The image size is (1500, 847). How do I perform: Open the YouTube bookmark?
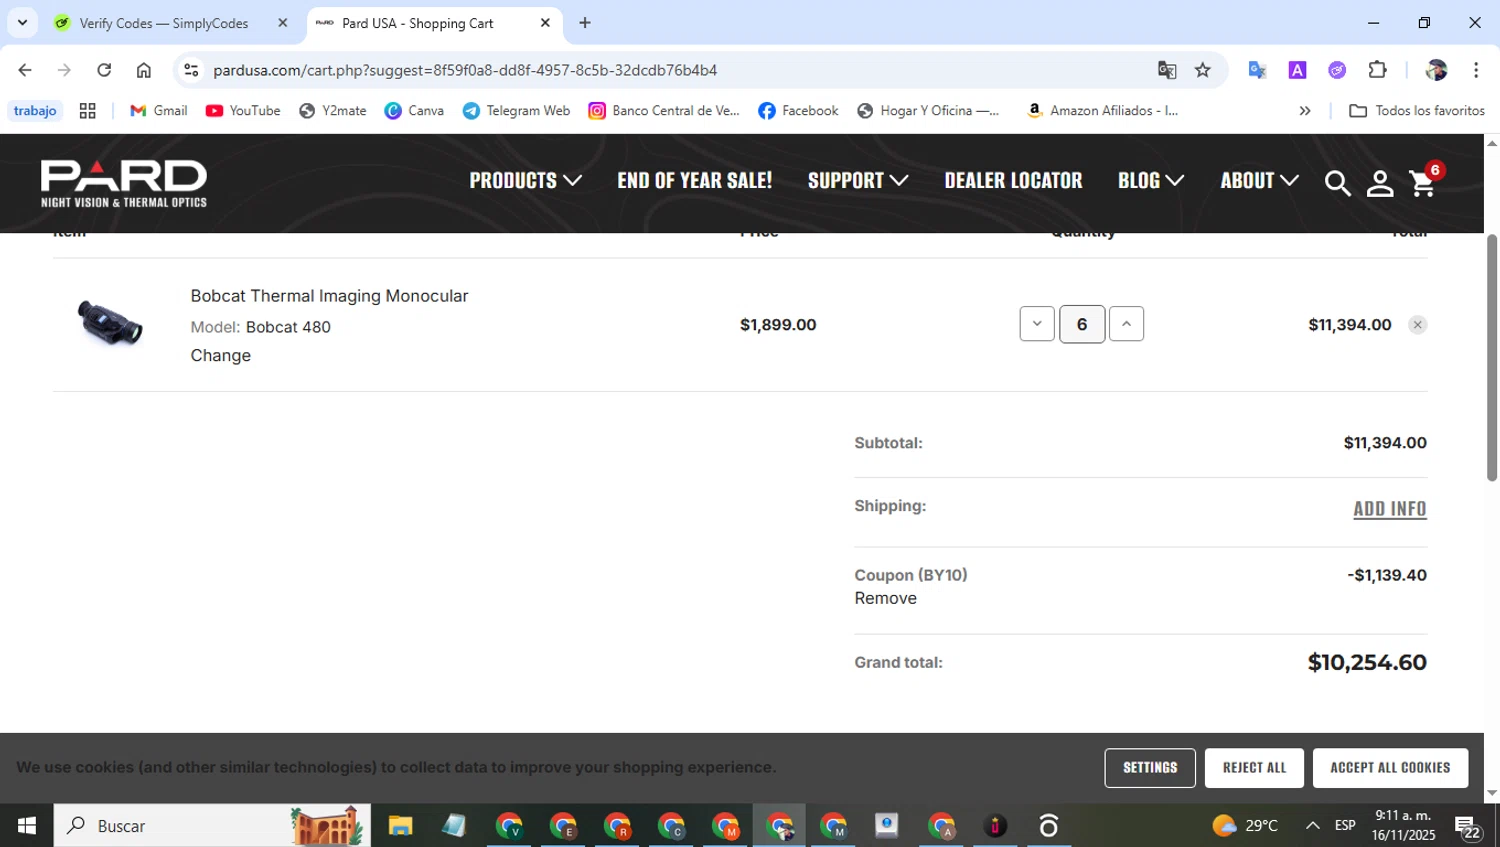(x=243, y=111)
